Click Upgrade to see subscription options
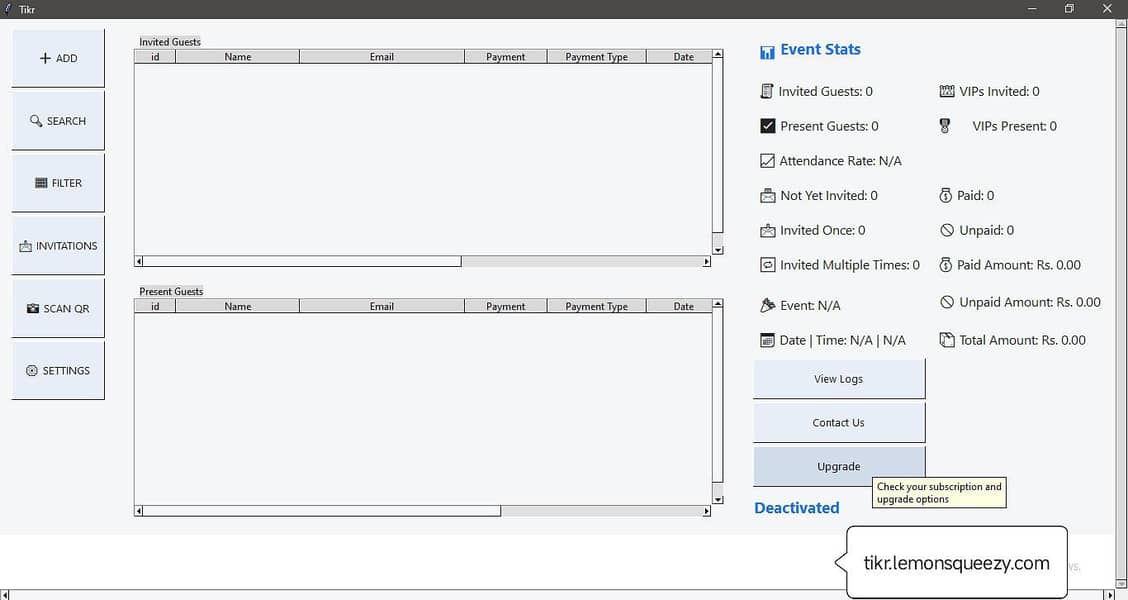1128x600 pixels. (839, 466)
